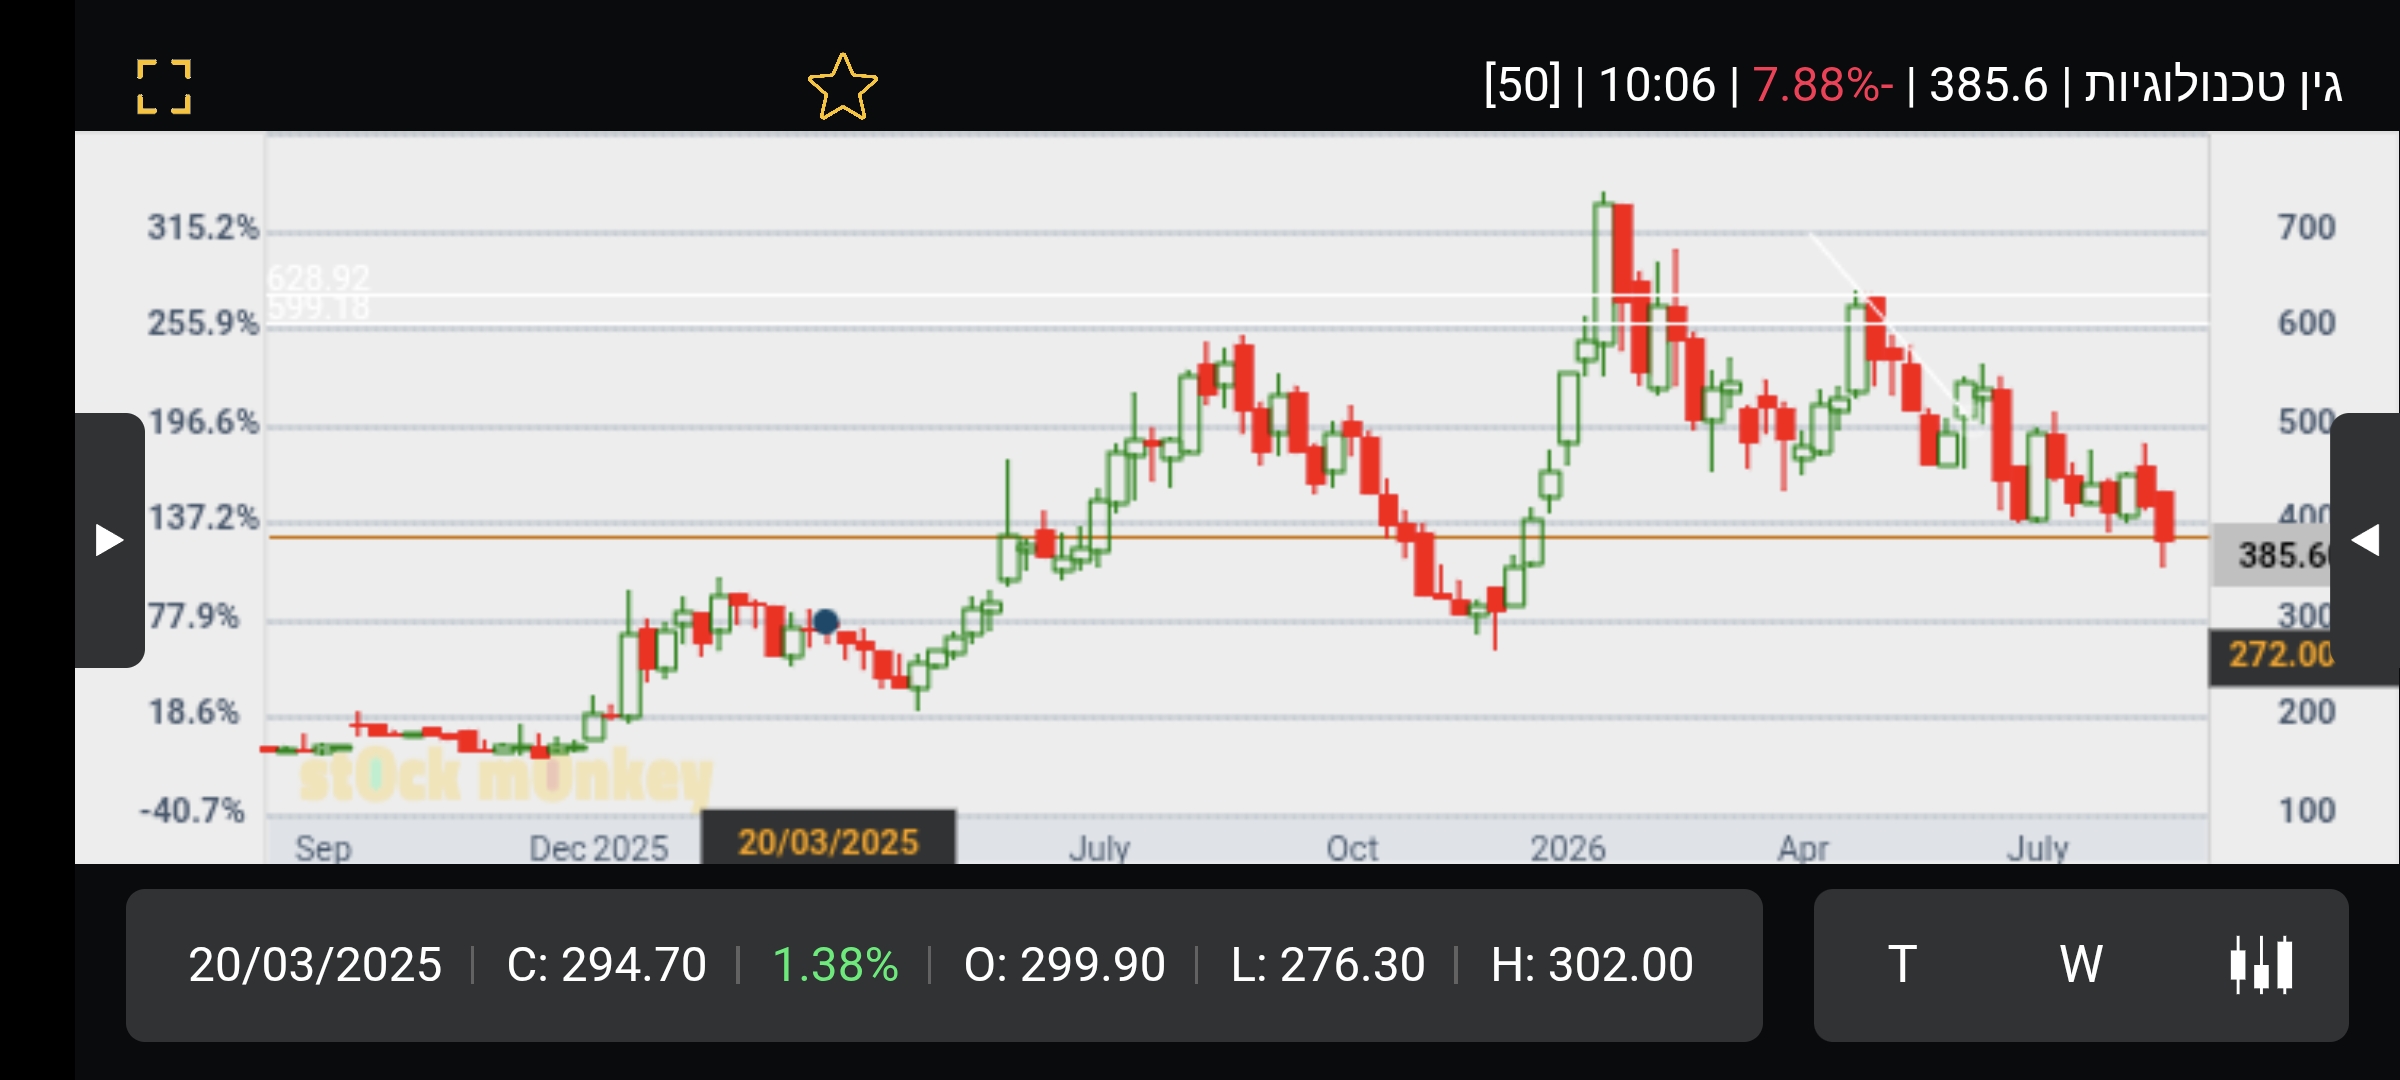Expand right side panel arrow

click(x=2365, y=540)
